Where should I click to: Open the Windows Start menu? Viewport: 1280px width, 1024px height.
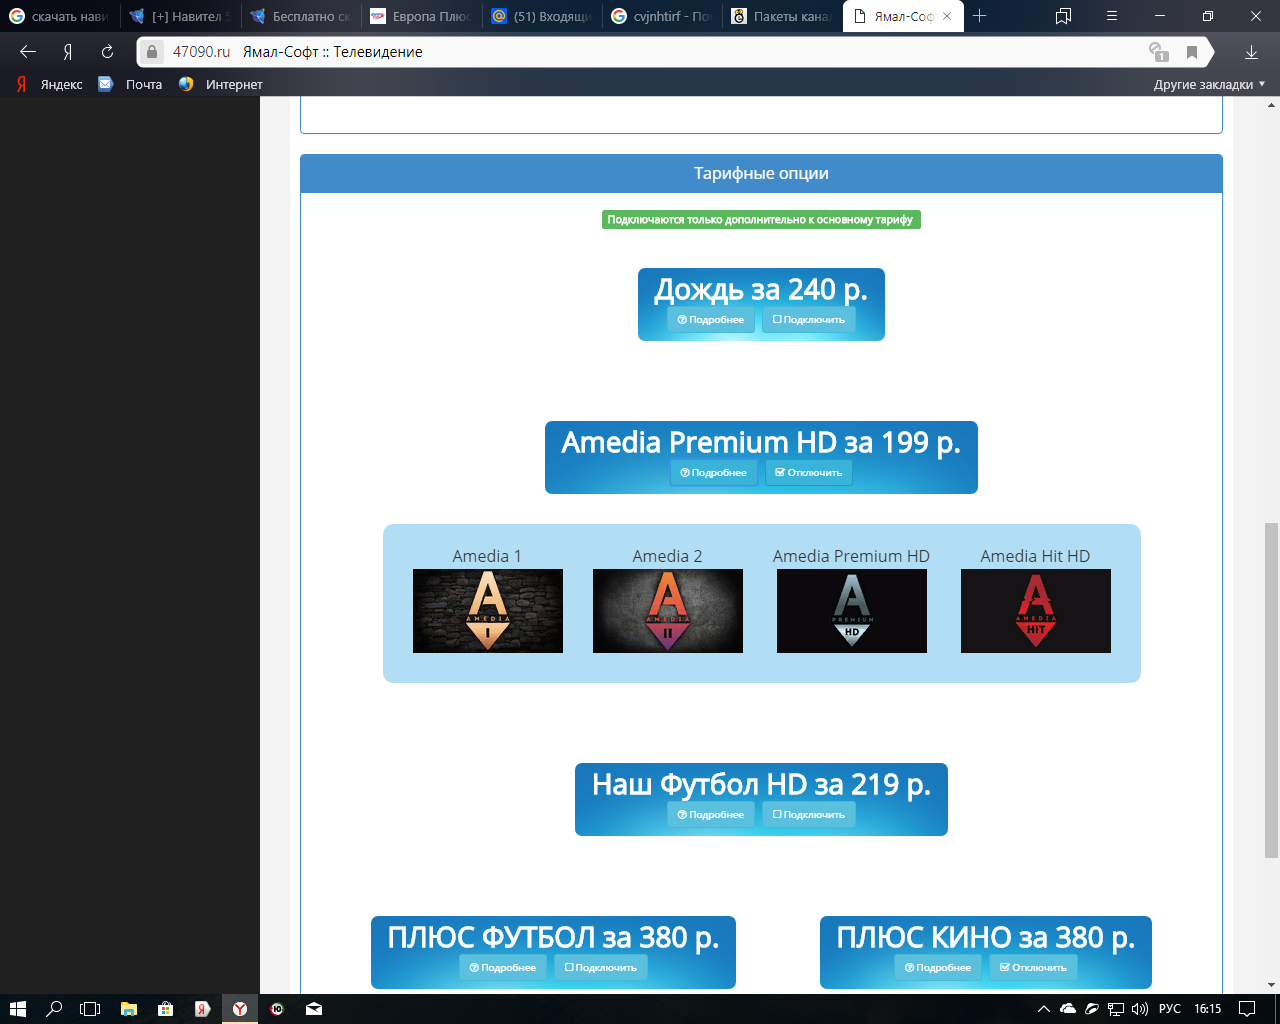tap(17, 1009)
